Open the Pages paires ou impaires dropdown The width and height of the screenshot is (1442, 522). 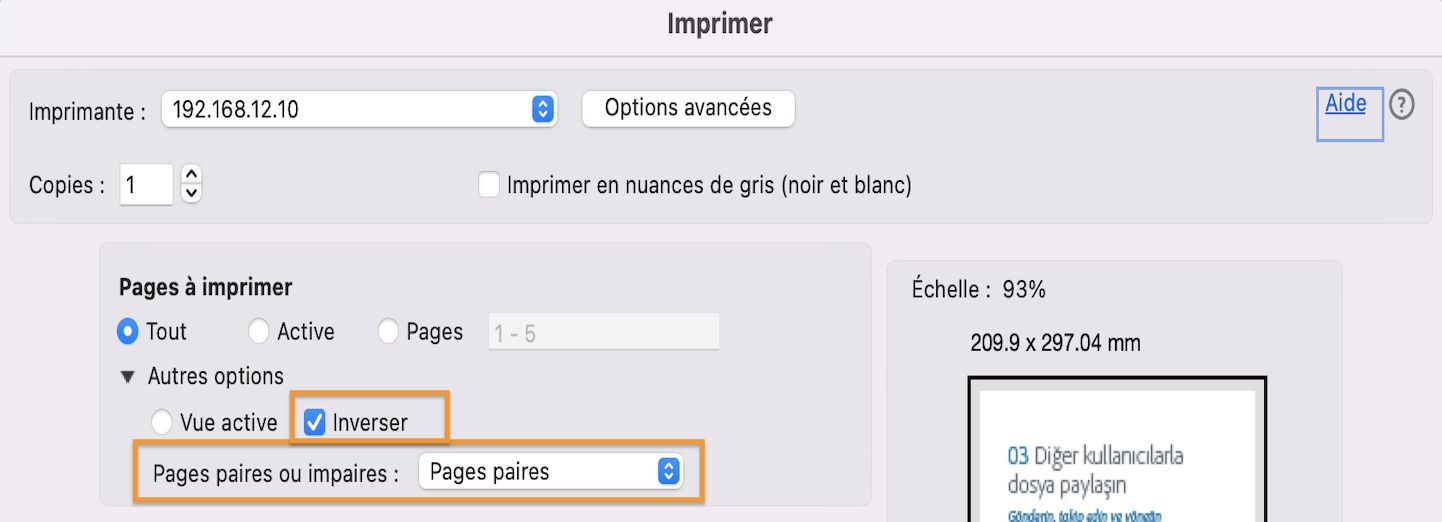pyautogui.click(x=549, y=472)
